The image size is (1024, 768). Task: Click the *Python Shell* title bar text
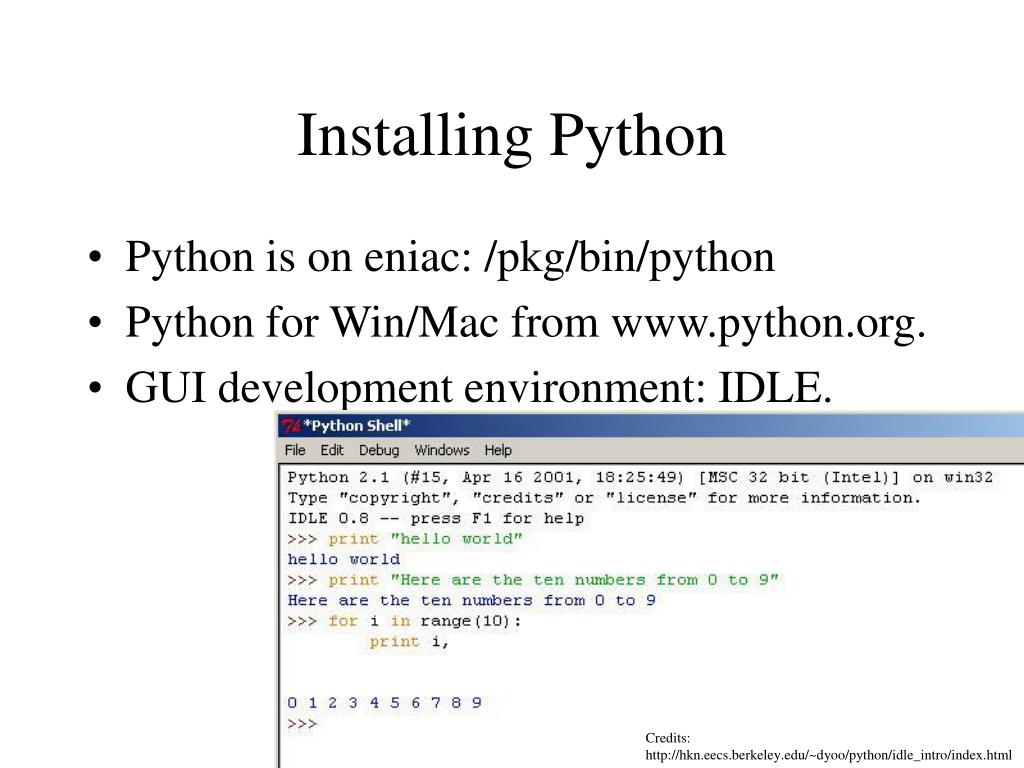pos(357,426)
